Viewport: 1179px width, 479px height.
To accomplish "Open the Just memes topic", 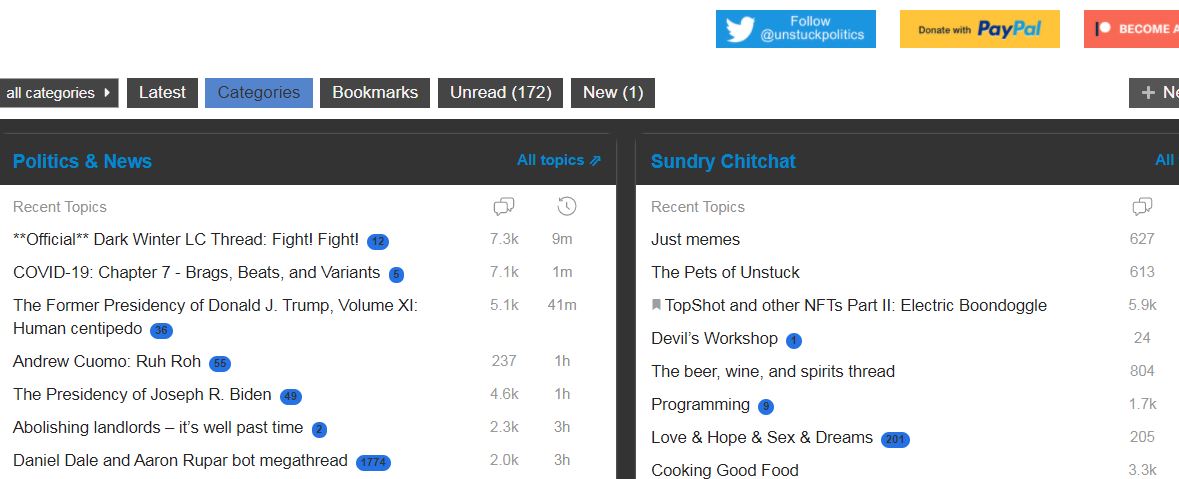I will 695,239.
